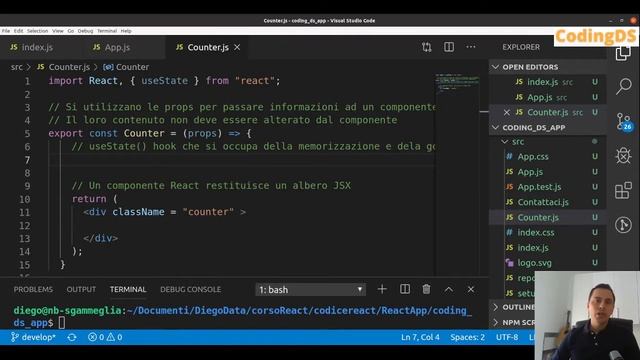
Task: Open the editor More Actions ellipsis
Action: [471, 47]
